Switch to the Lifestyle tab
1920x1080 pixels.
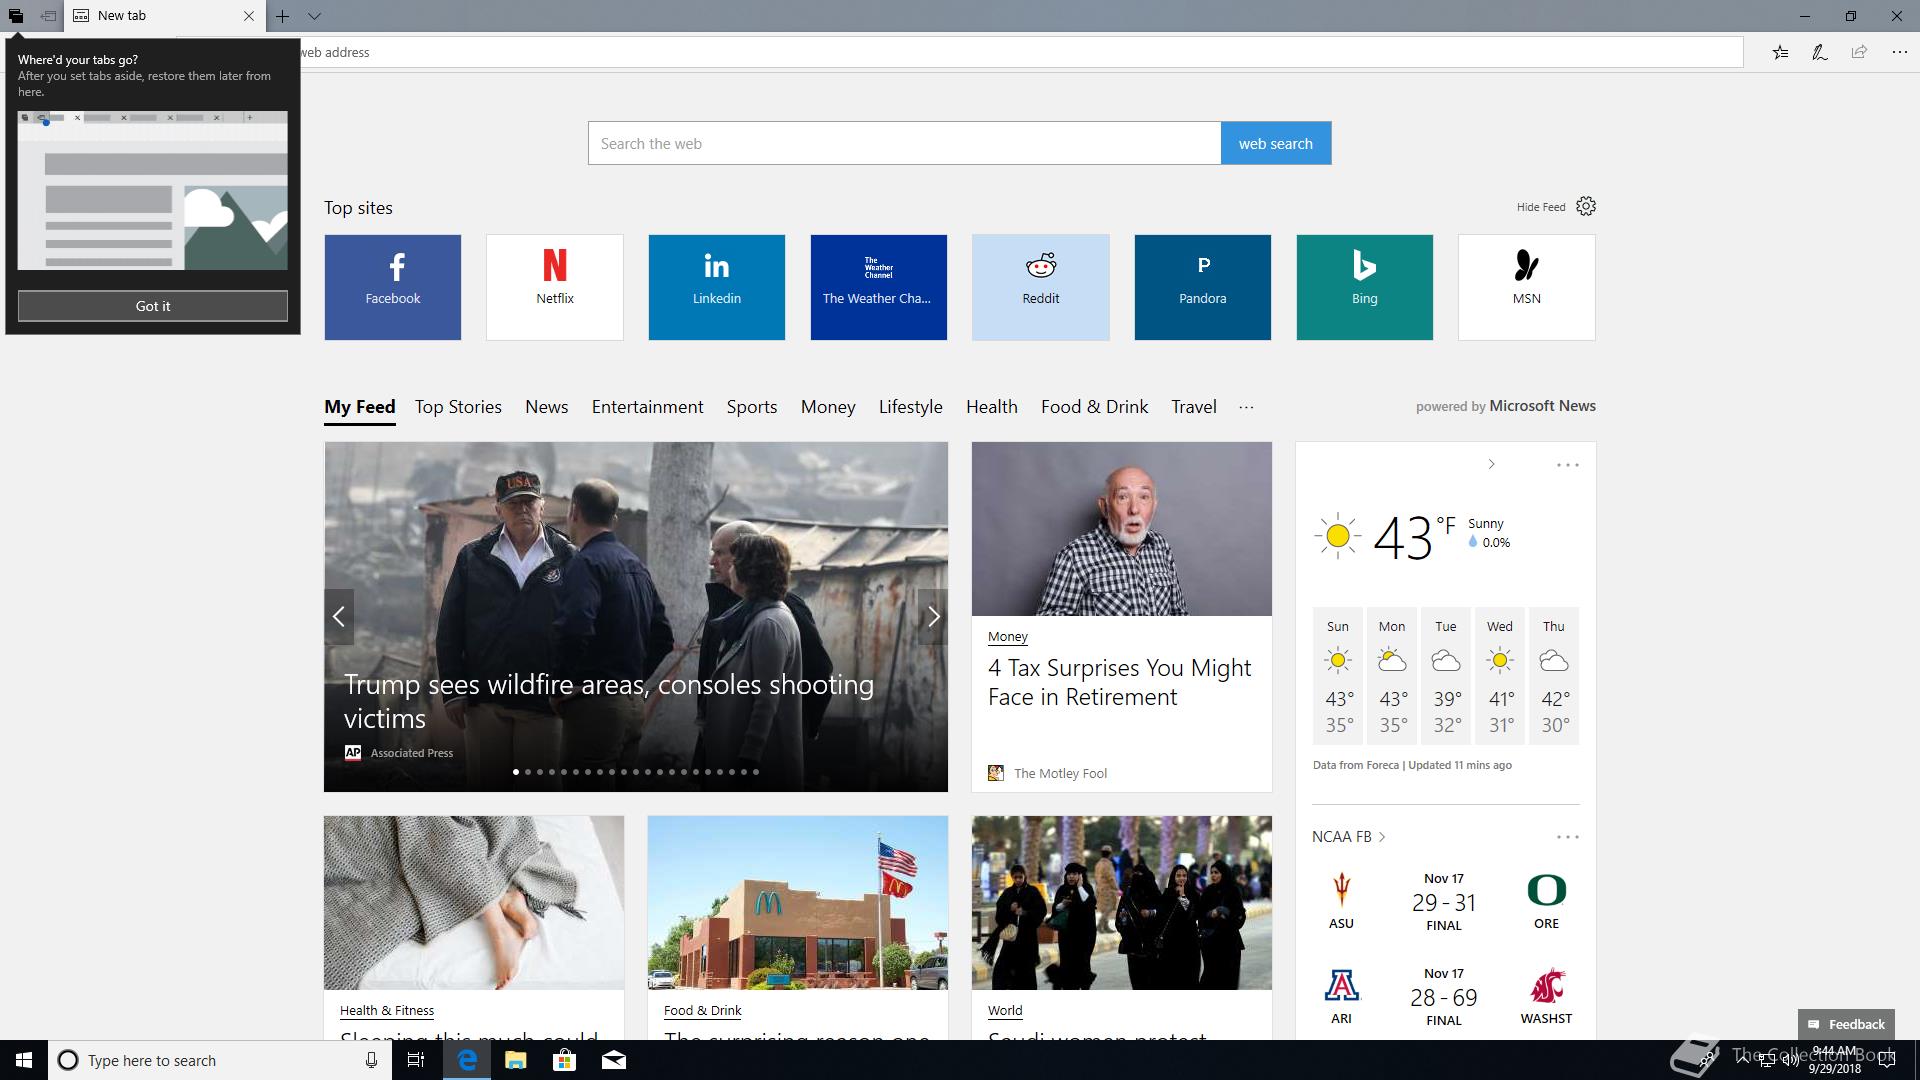[911, 407]
